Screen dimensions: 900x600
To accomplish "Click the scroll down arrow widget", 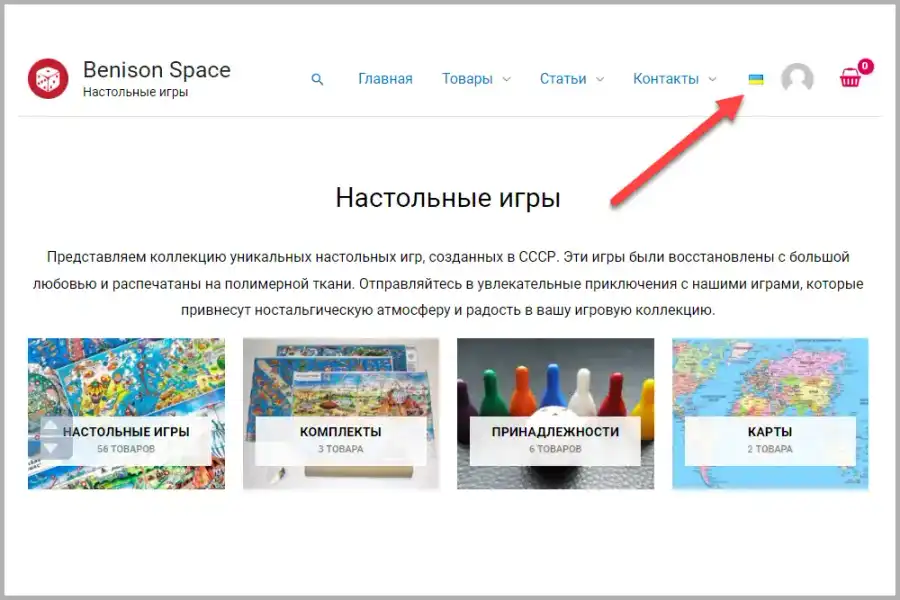I will pyautogui.click(x=51, y=448).
